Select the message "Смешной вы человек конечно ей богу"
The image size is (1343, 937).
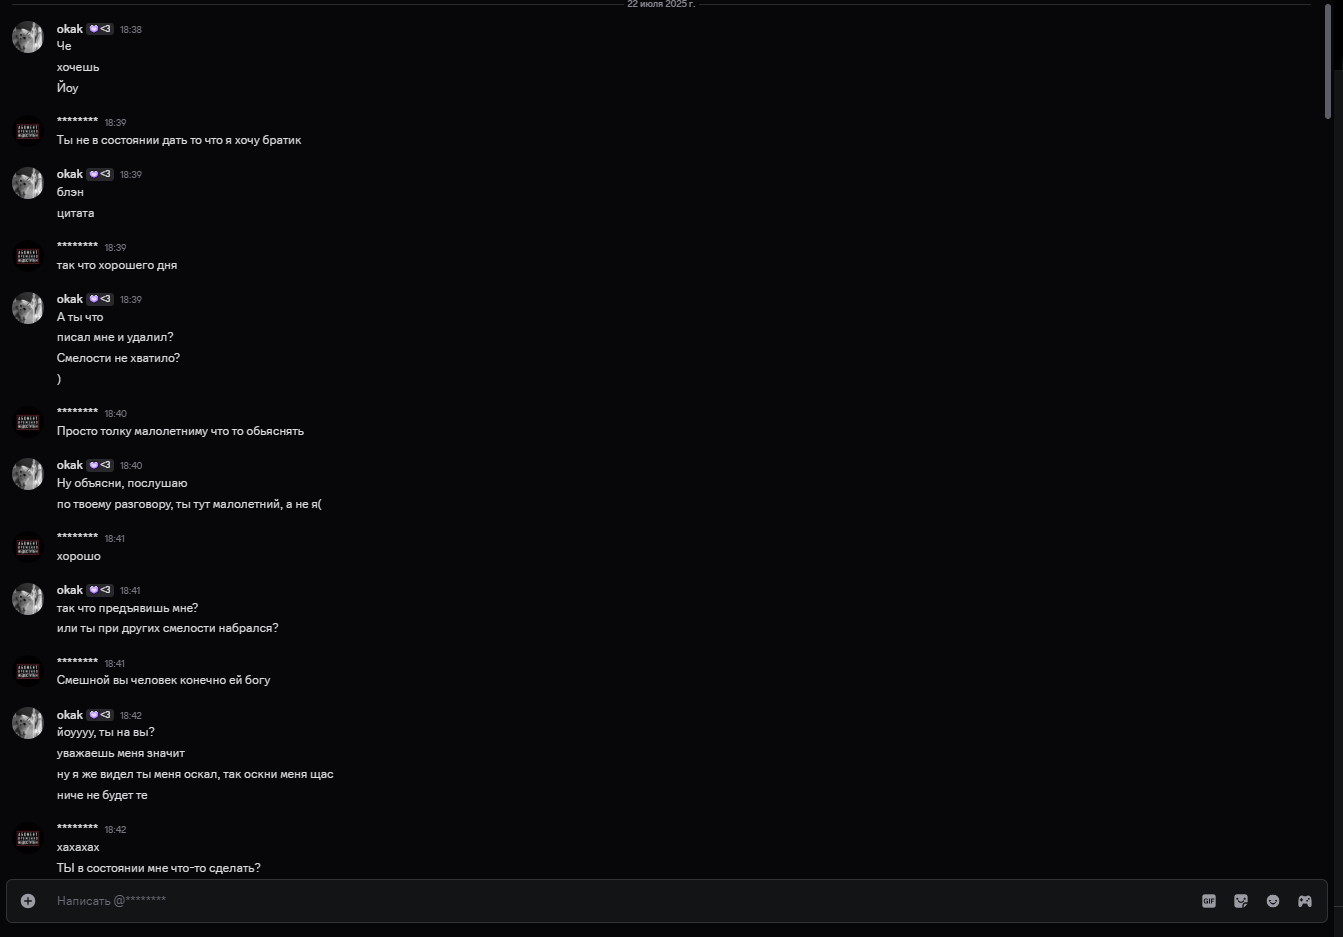(163, 680)
